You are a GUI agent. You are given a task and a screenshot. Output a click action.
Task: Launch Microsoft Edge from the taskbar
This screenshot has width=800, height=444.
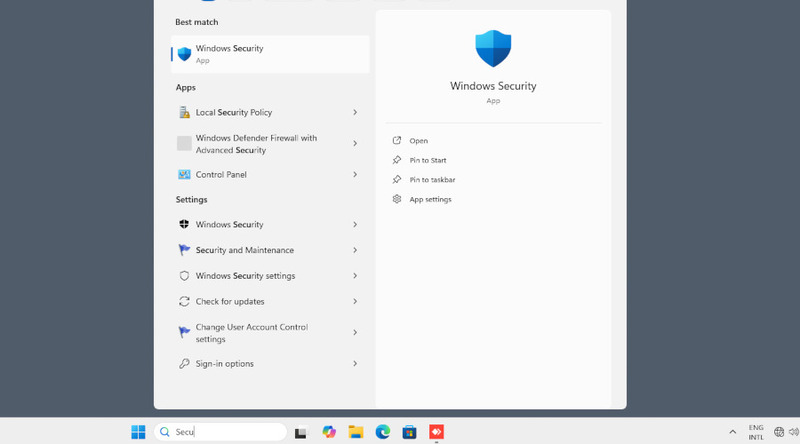click(383, 432)
